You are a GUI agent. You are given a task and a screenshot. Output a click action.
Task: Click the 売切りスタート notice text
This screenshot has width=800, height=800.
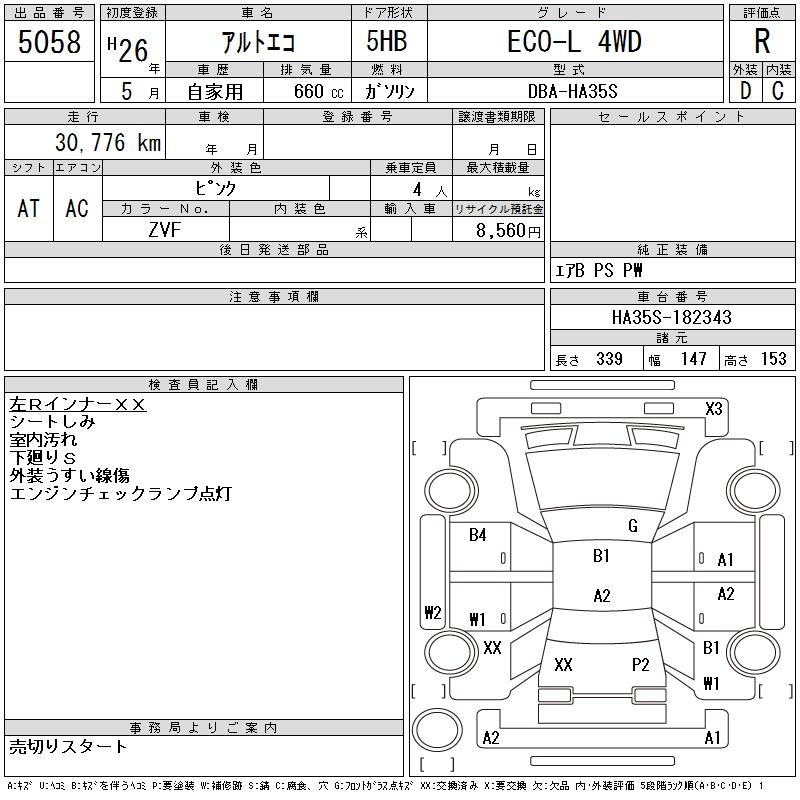[68, 746]
